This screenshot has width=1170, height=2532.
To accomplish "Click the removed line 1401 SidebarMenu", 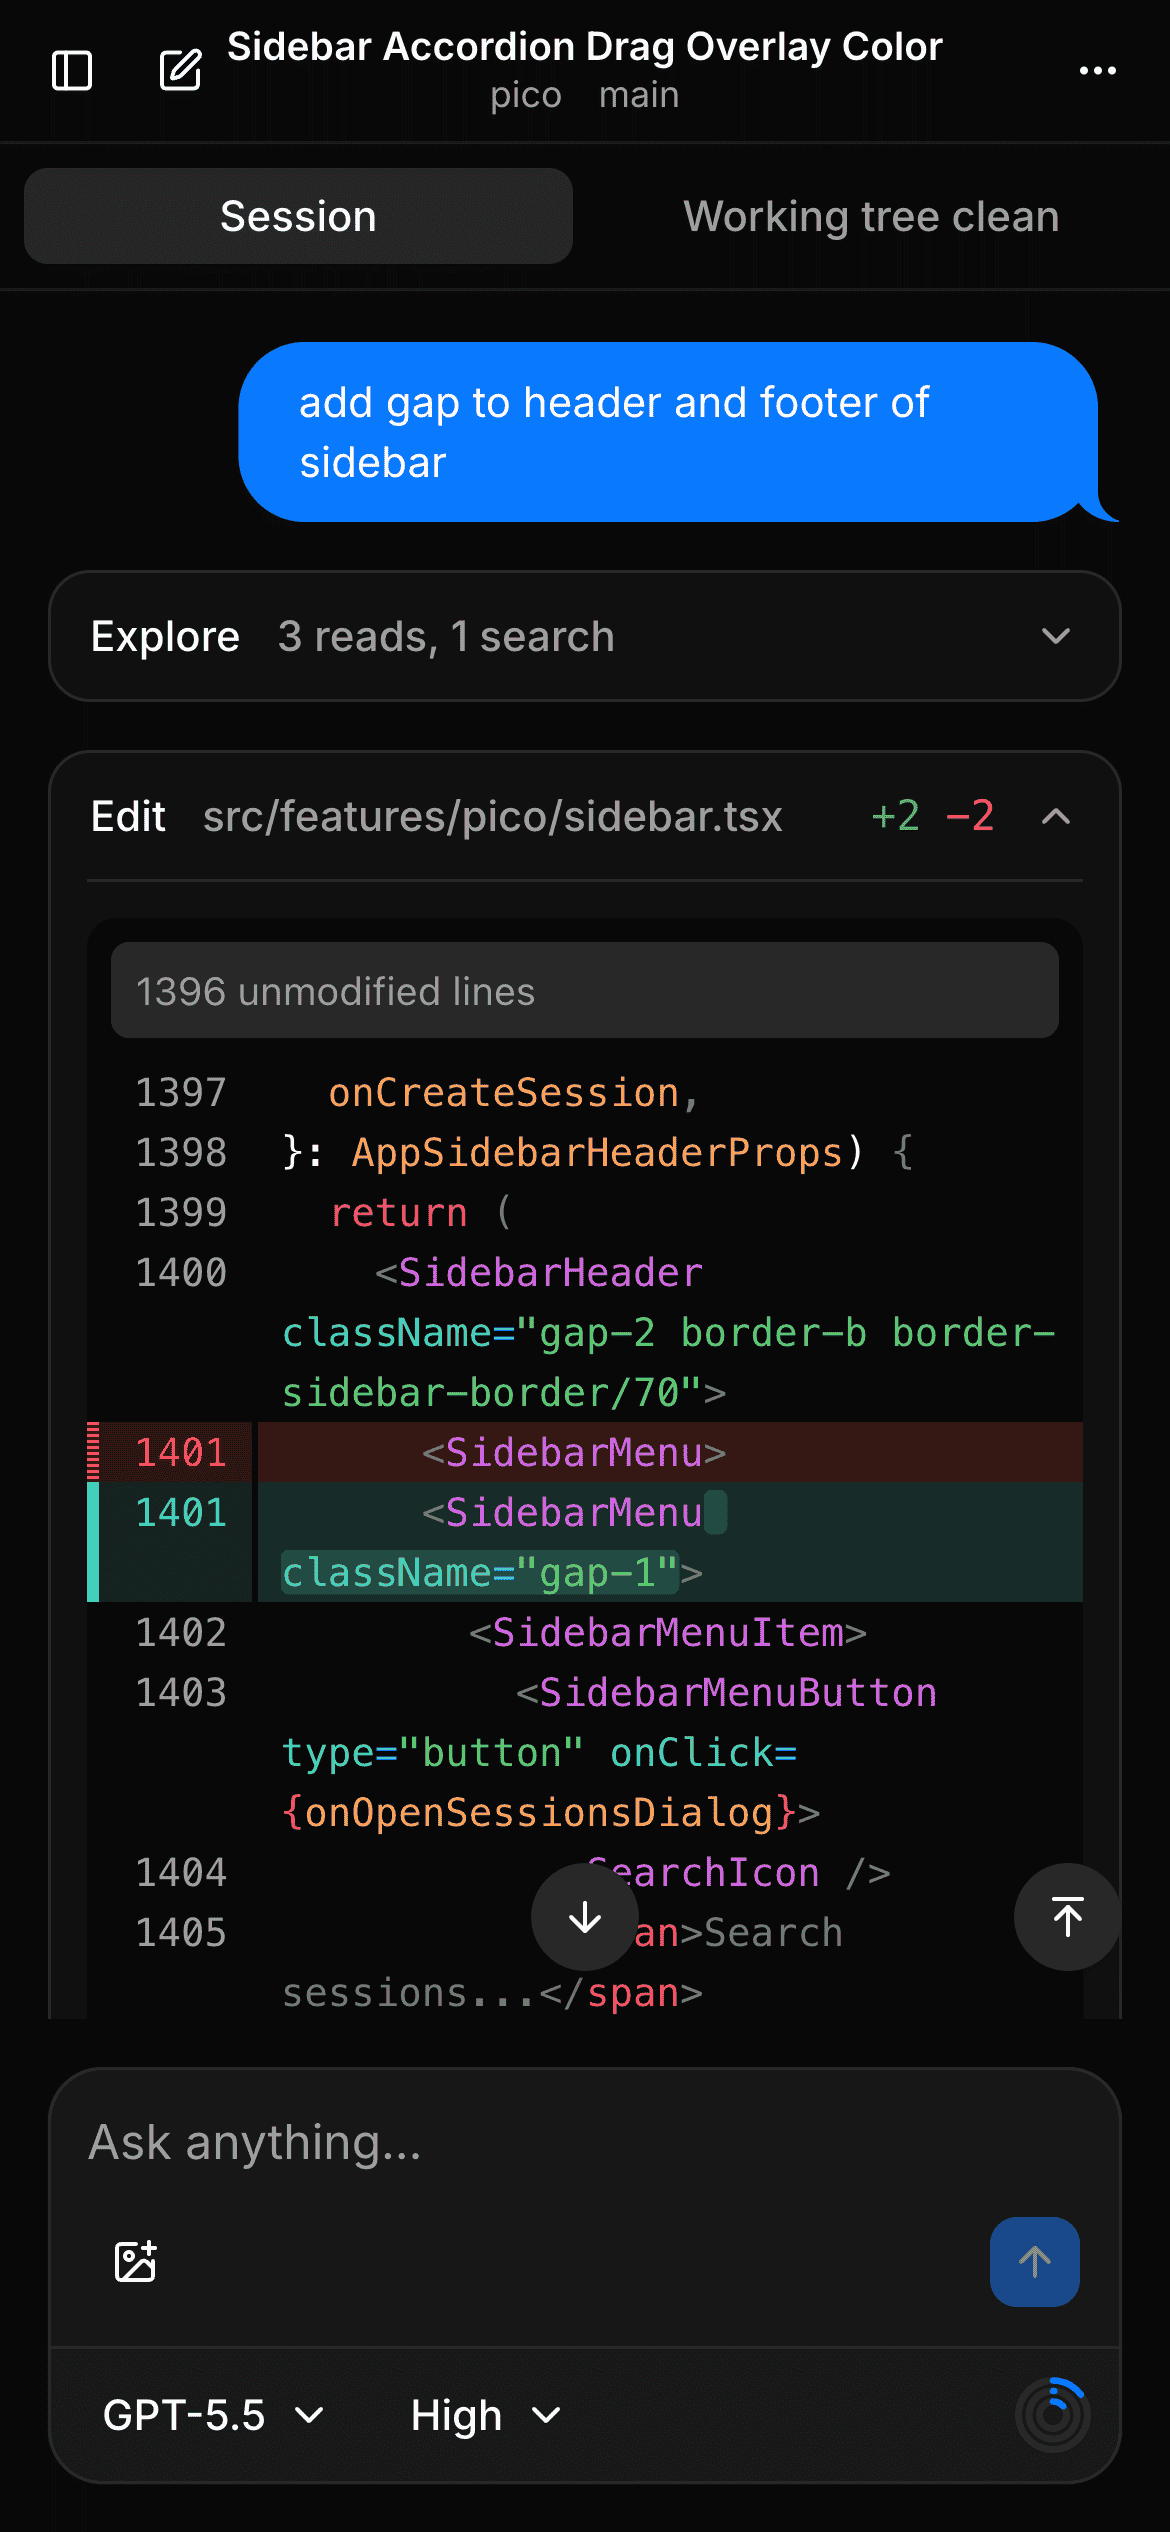I will 585,1452.
